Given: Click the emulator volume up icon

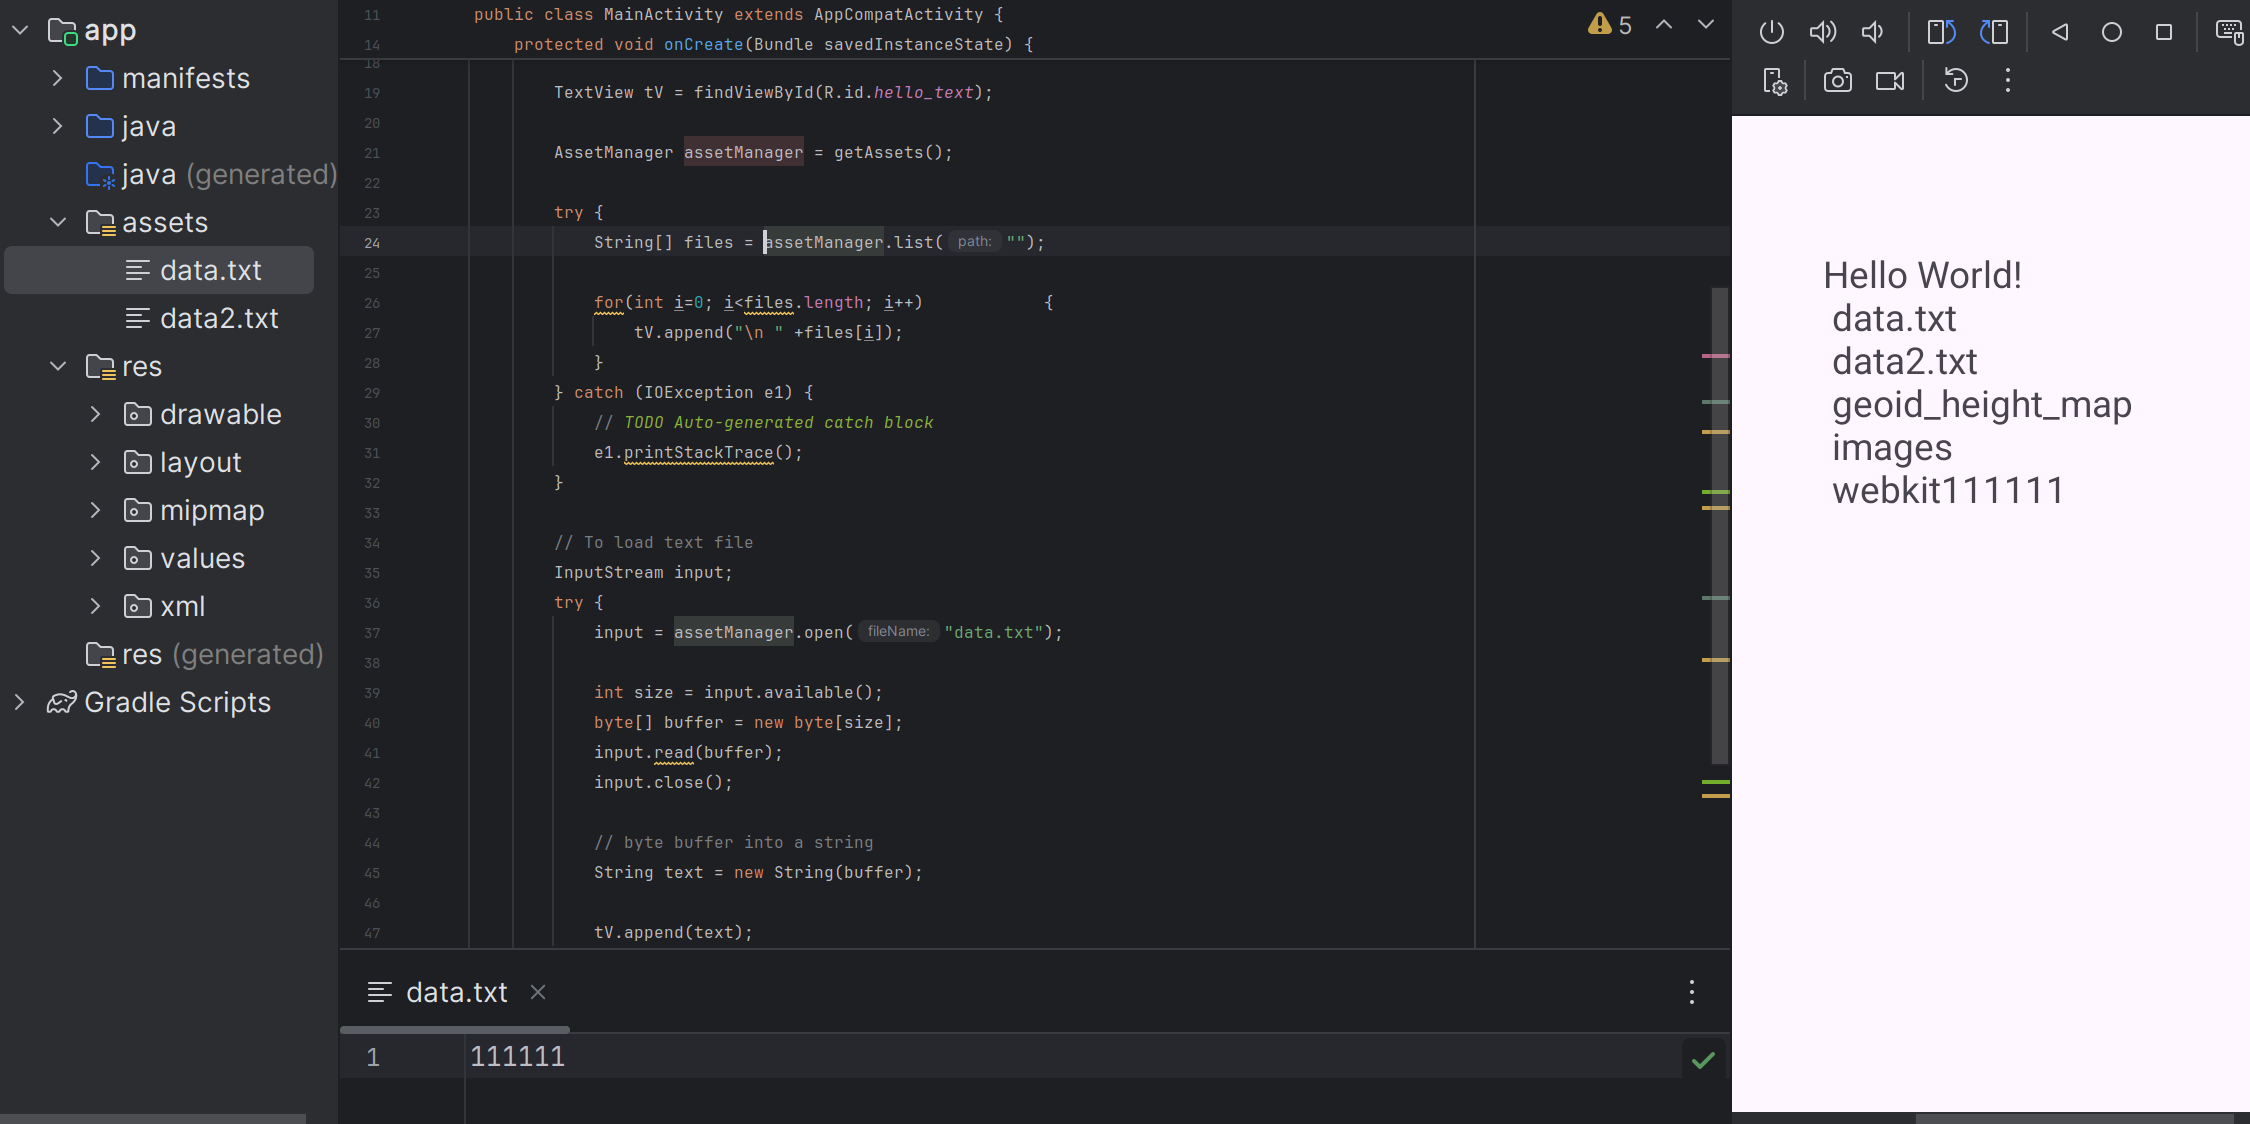Looking at the screenshot, I should pyautogui.click(x=1822, y=32).
